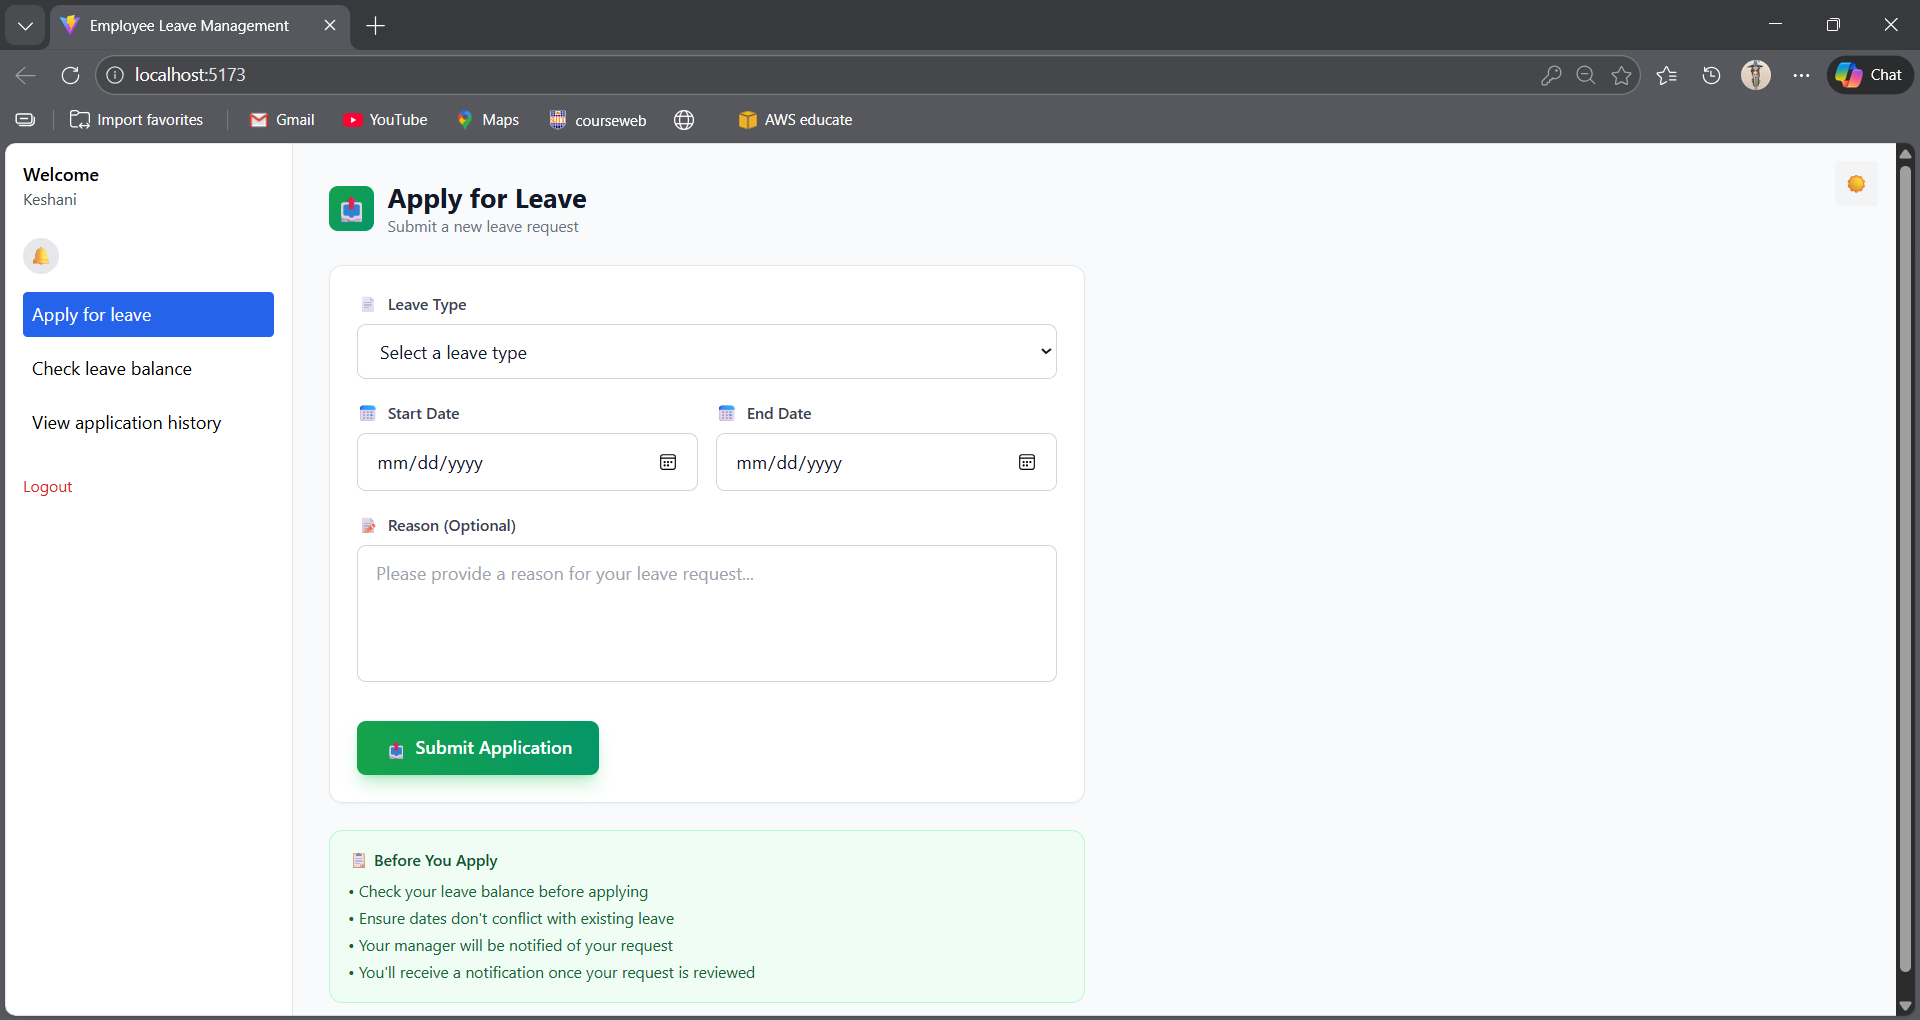Open the Settings and more menu

(1800, 75)
